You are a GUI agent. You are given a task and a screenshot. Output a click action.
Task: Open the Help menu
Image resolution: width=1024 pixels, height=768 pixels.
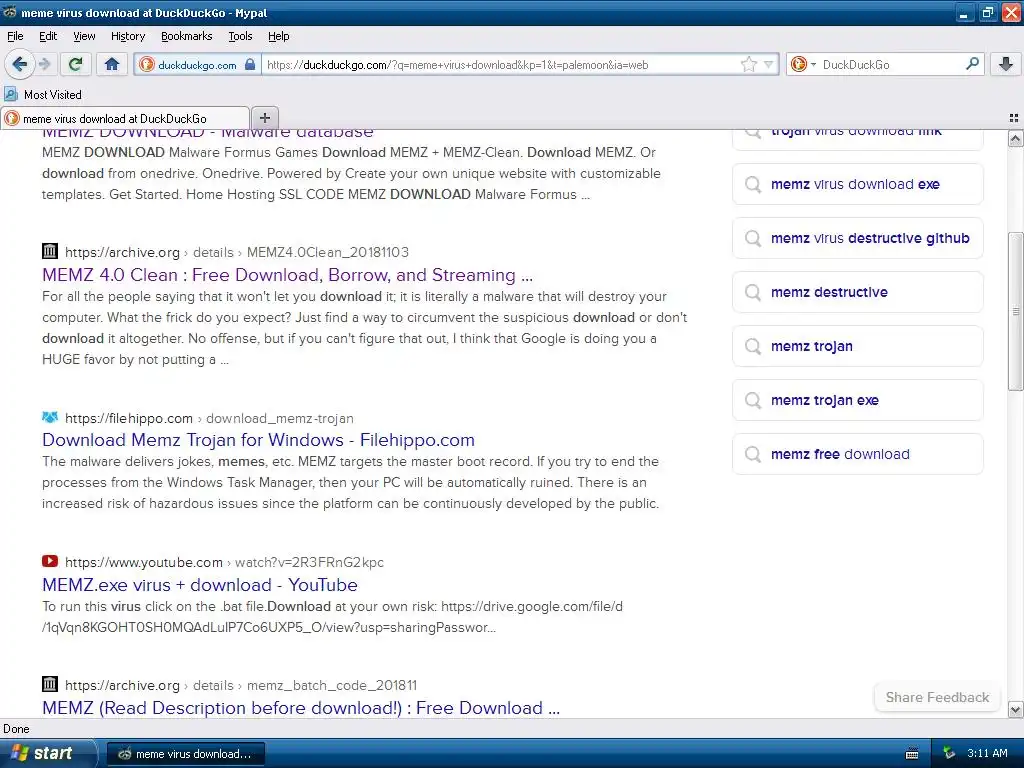click(x=278, y=37)
